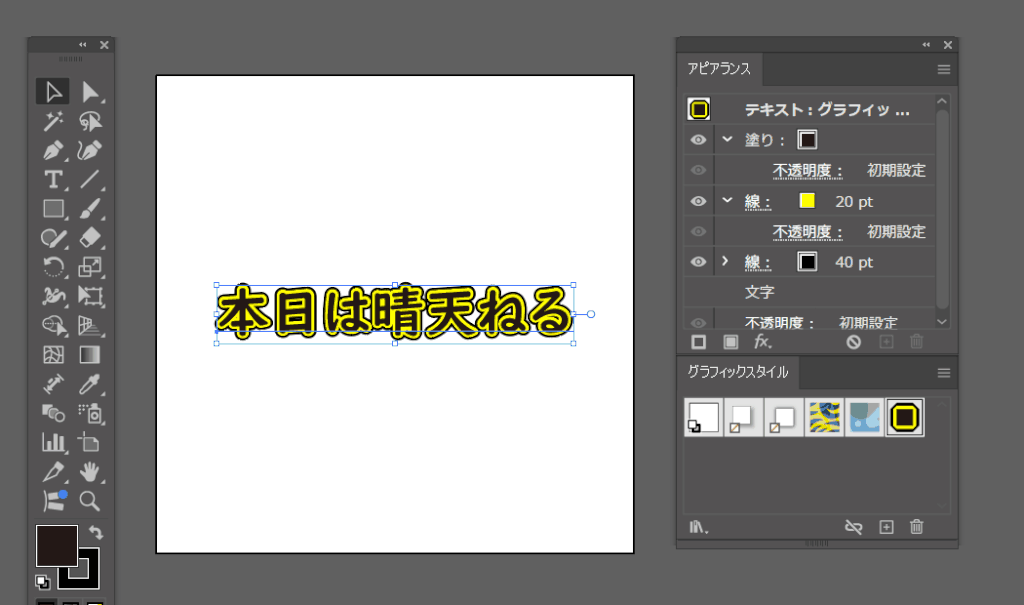
Task: Select the Magic Wand tool
Action: pos(53,122)
